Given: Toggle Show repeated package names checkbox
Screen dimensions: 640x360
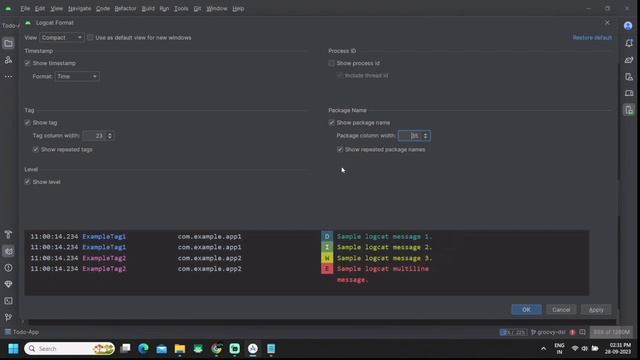Looking at the screenshot, I should click(340, 149).
